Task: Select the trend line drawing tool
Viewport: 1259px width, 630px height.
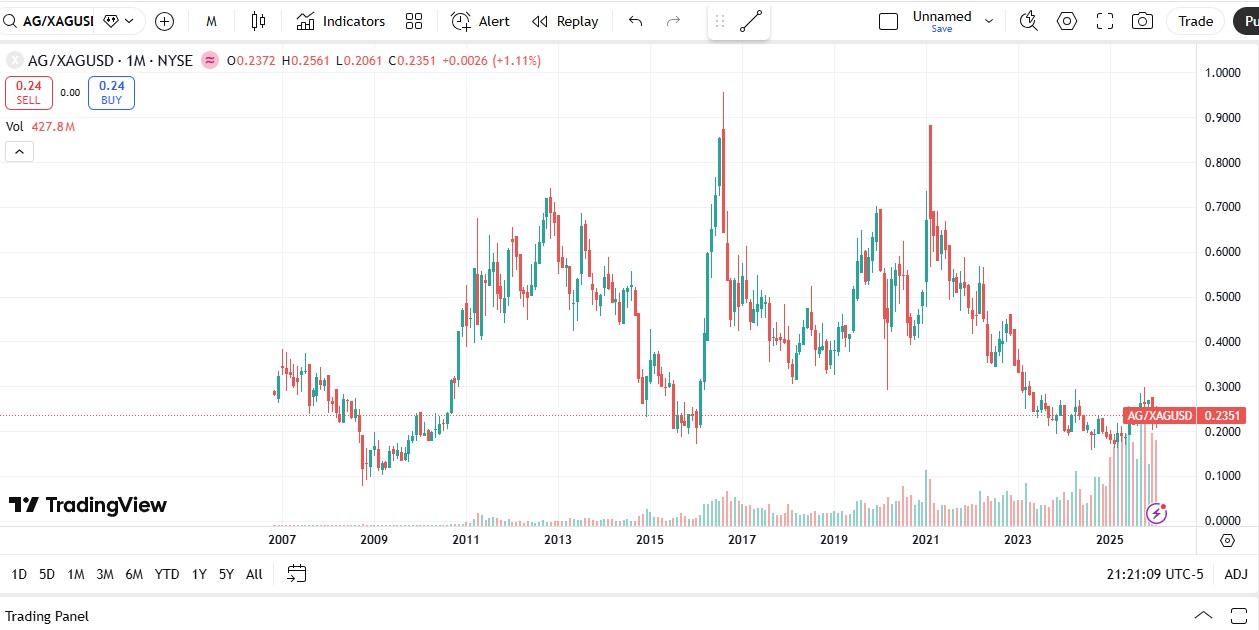Action: [x=751, y=21]
